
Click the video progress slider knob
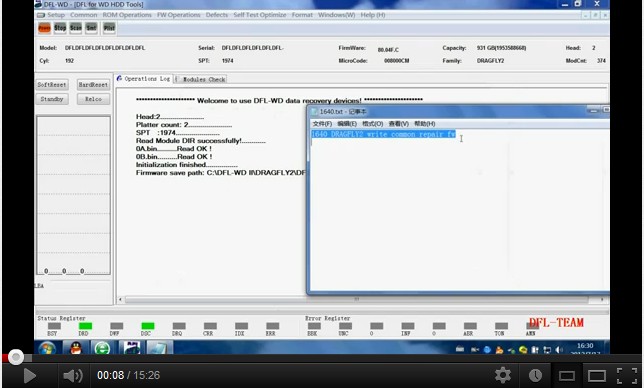(16, 357)
